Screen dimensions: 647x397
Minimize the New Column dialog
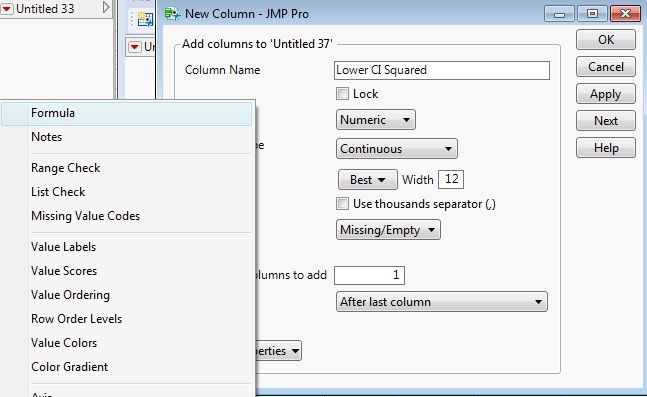click(559, 14)
